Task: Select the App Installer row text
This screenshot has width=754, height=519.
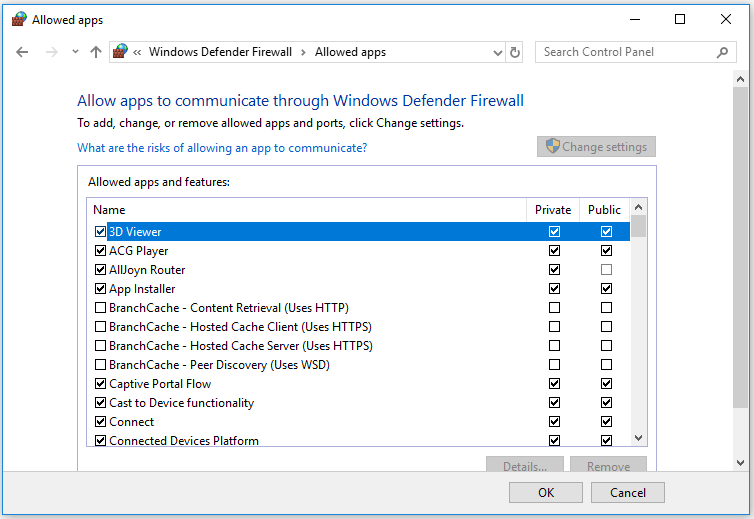Action: (142, 289)
